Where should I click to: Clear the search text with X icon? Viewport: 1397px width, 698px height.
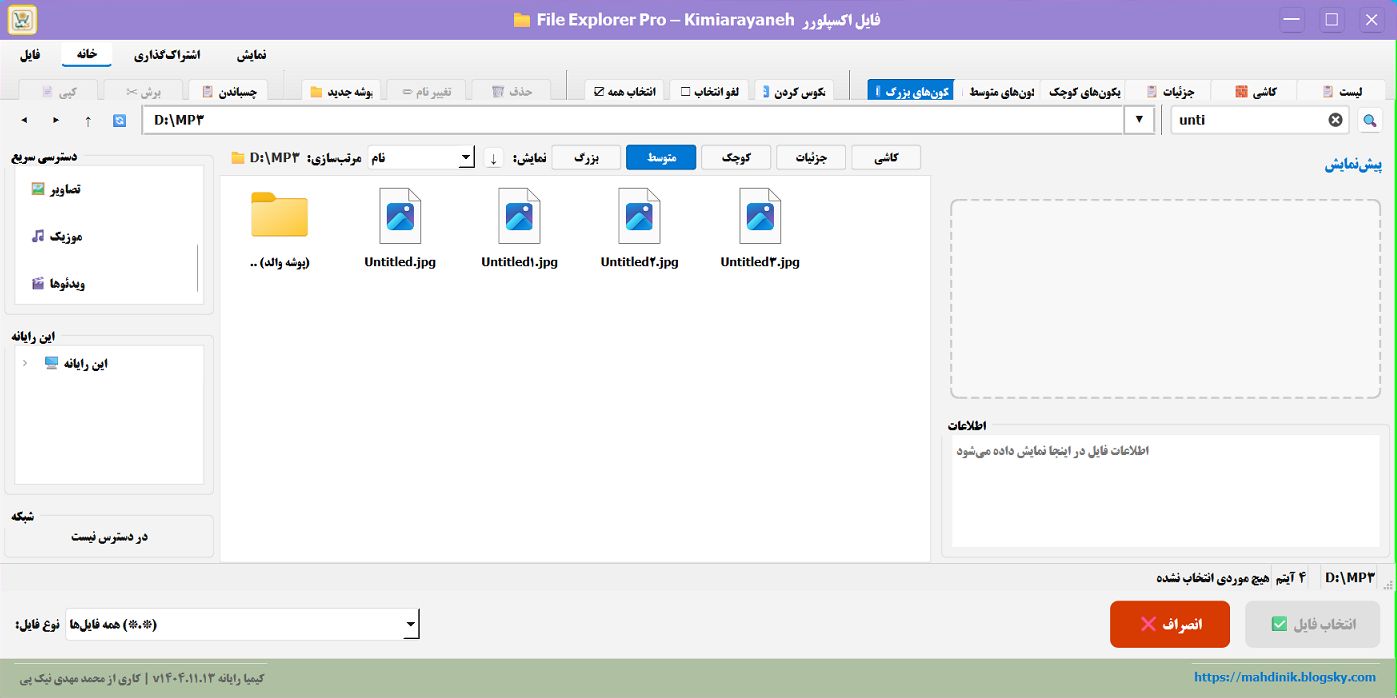click(1335, 120)
